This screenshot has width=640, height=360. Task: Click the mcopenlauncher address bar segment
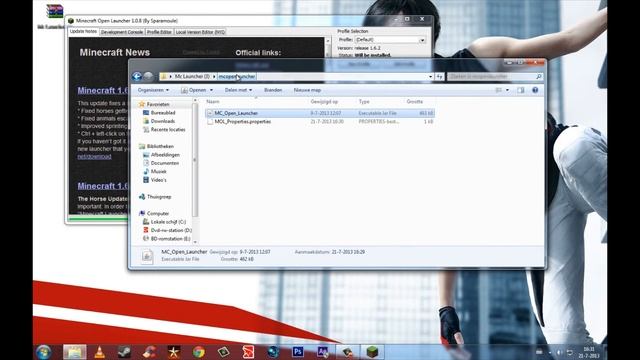[x=237, y=76]
